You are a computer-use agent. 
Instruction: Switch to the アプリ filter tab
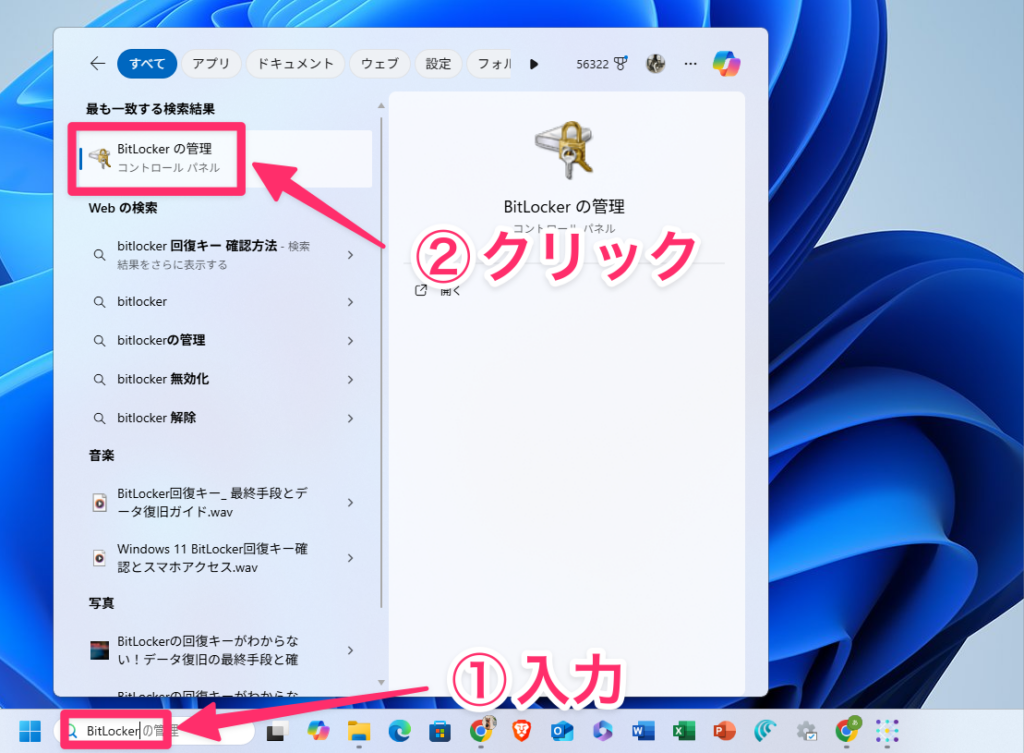(211, 63)
